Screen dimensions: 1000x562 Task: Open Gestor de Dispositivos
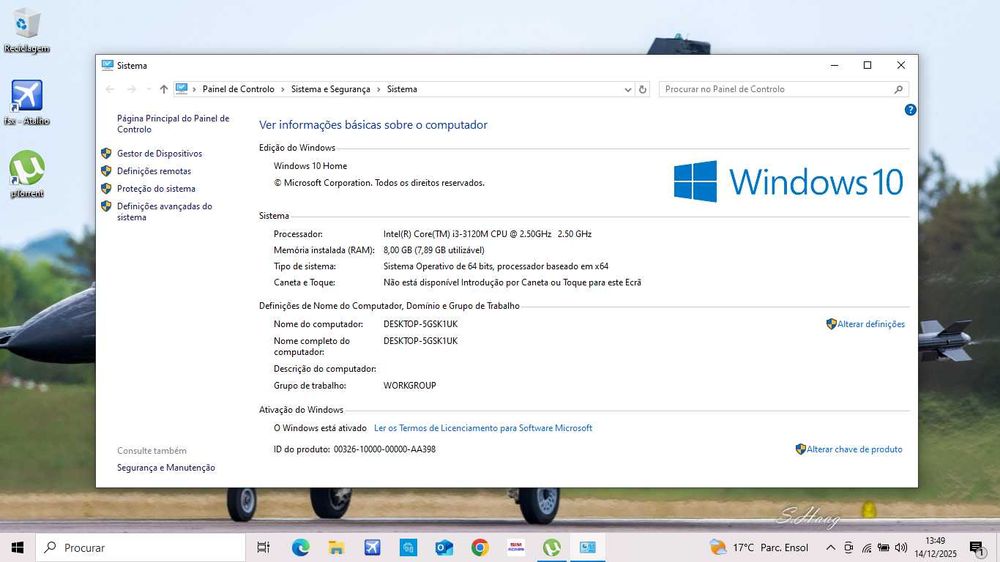click(x=159, y=154)
